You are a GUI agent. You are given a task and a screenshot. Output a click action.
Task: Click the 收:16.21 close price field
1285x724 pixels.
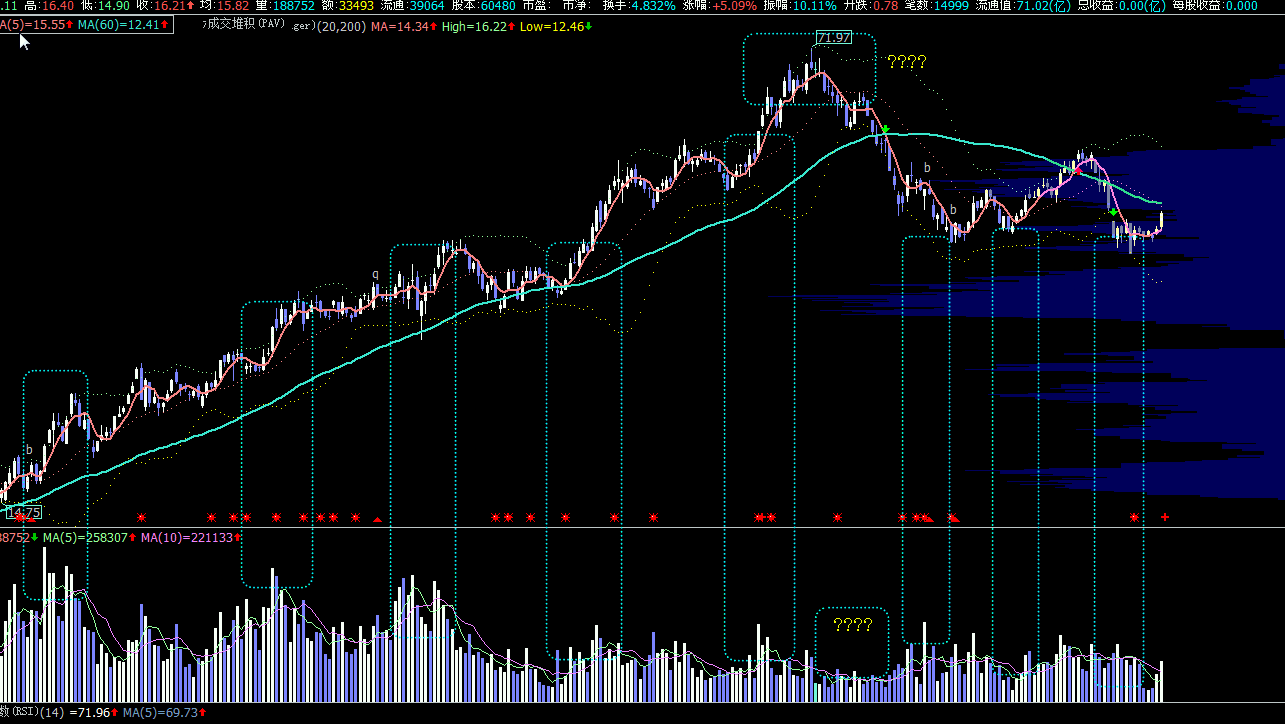(x=165, y=6)
